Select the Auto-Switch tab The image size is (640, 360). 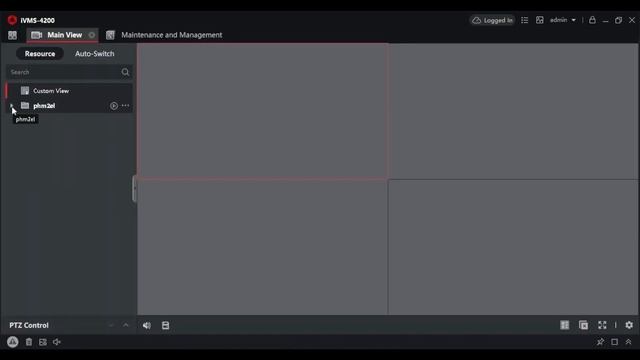95,53
